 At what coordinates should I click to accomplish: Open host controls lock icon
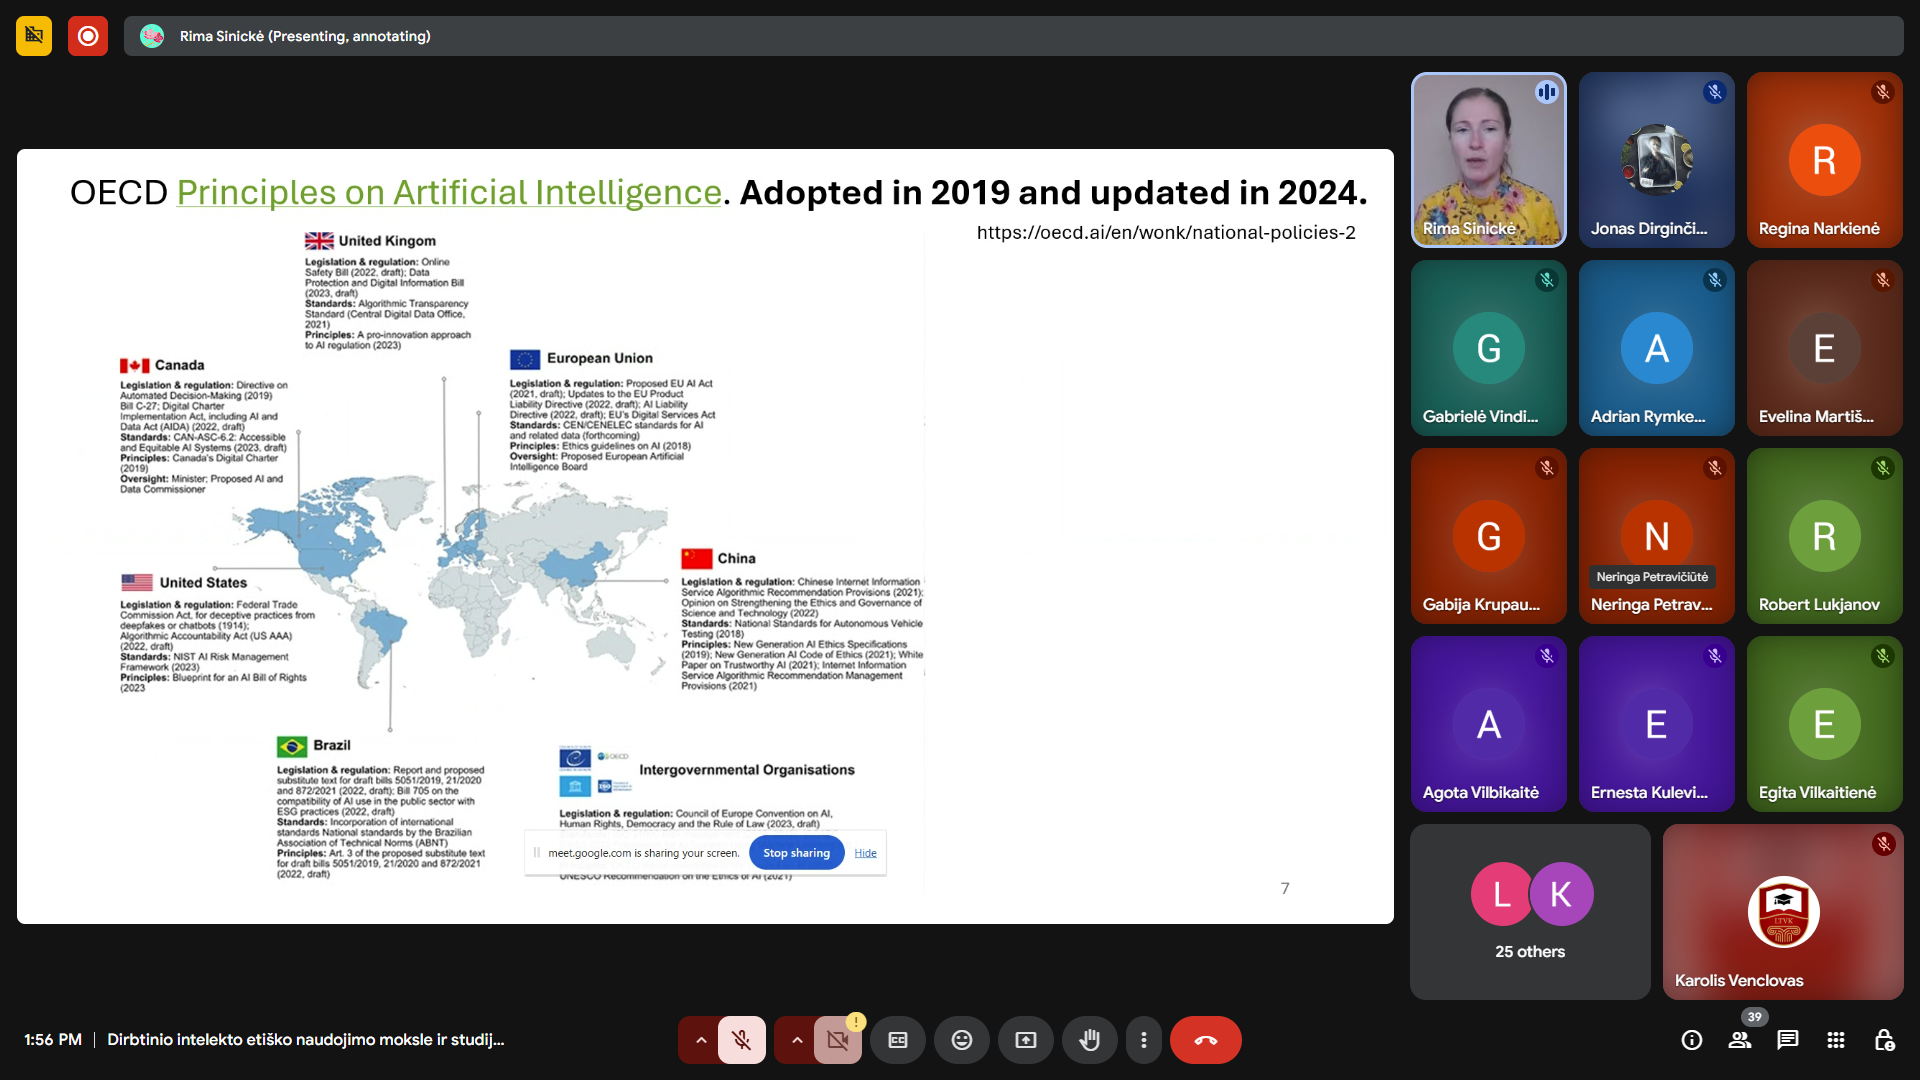[x=1884, y=1040]
